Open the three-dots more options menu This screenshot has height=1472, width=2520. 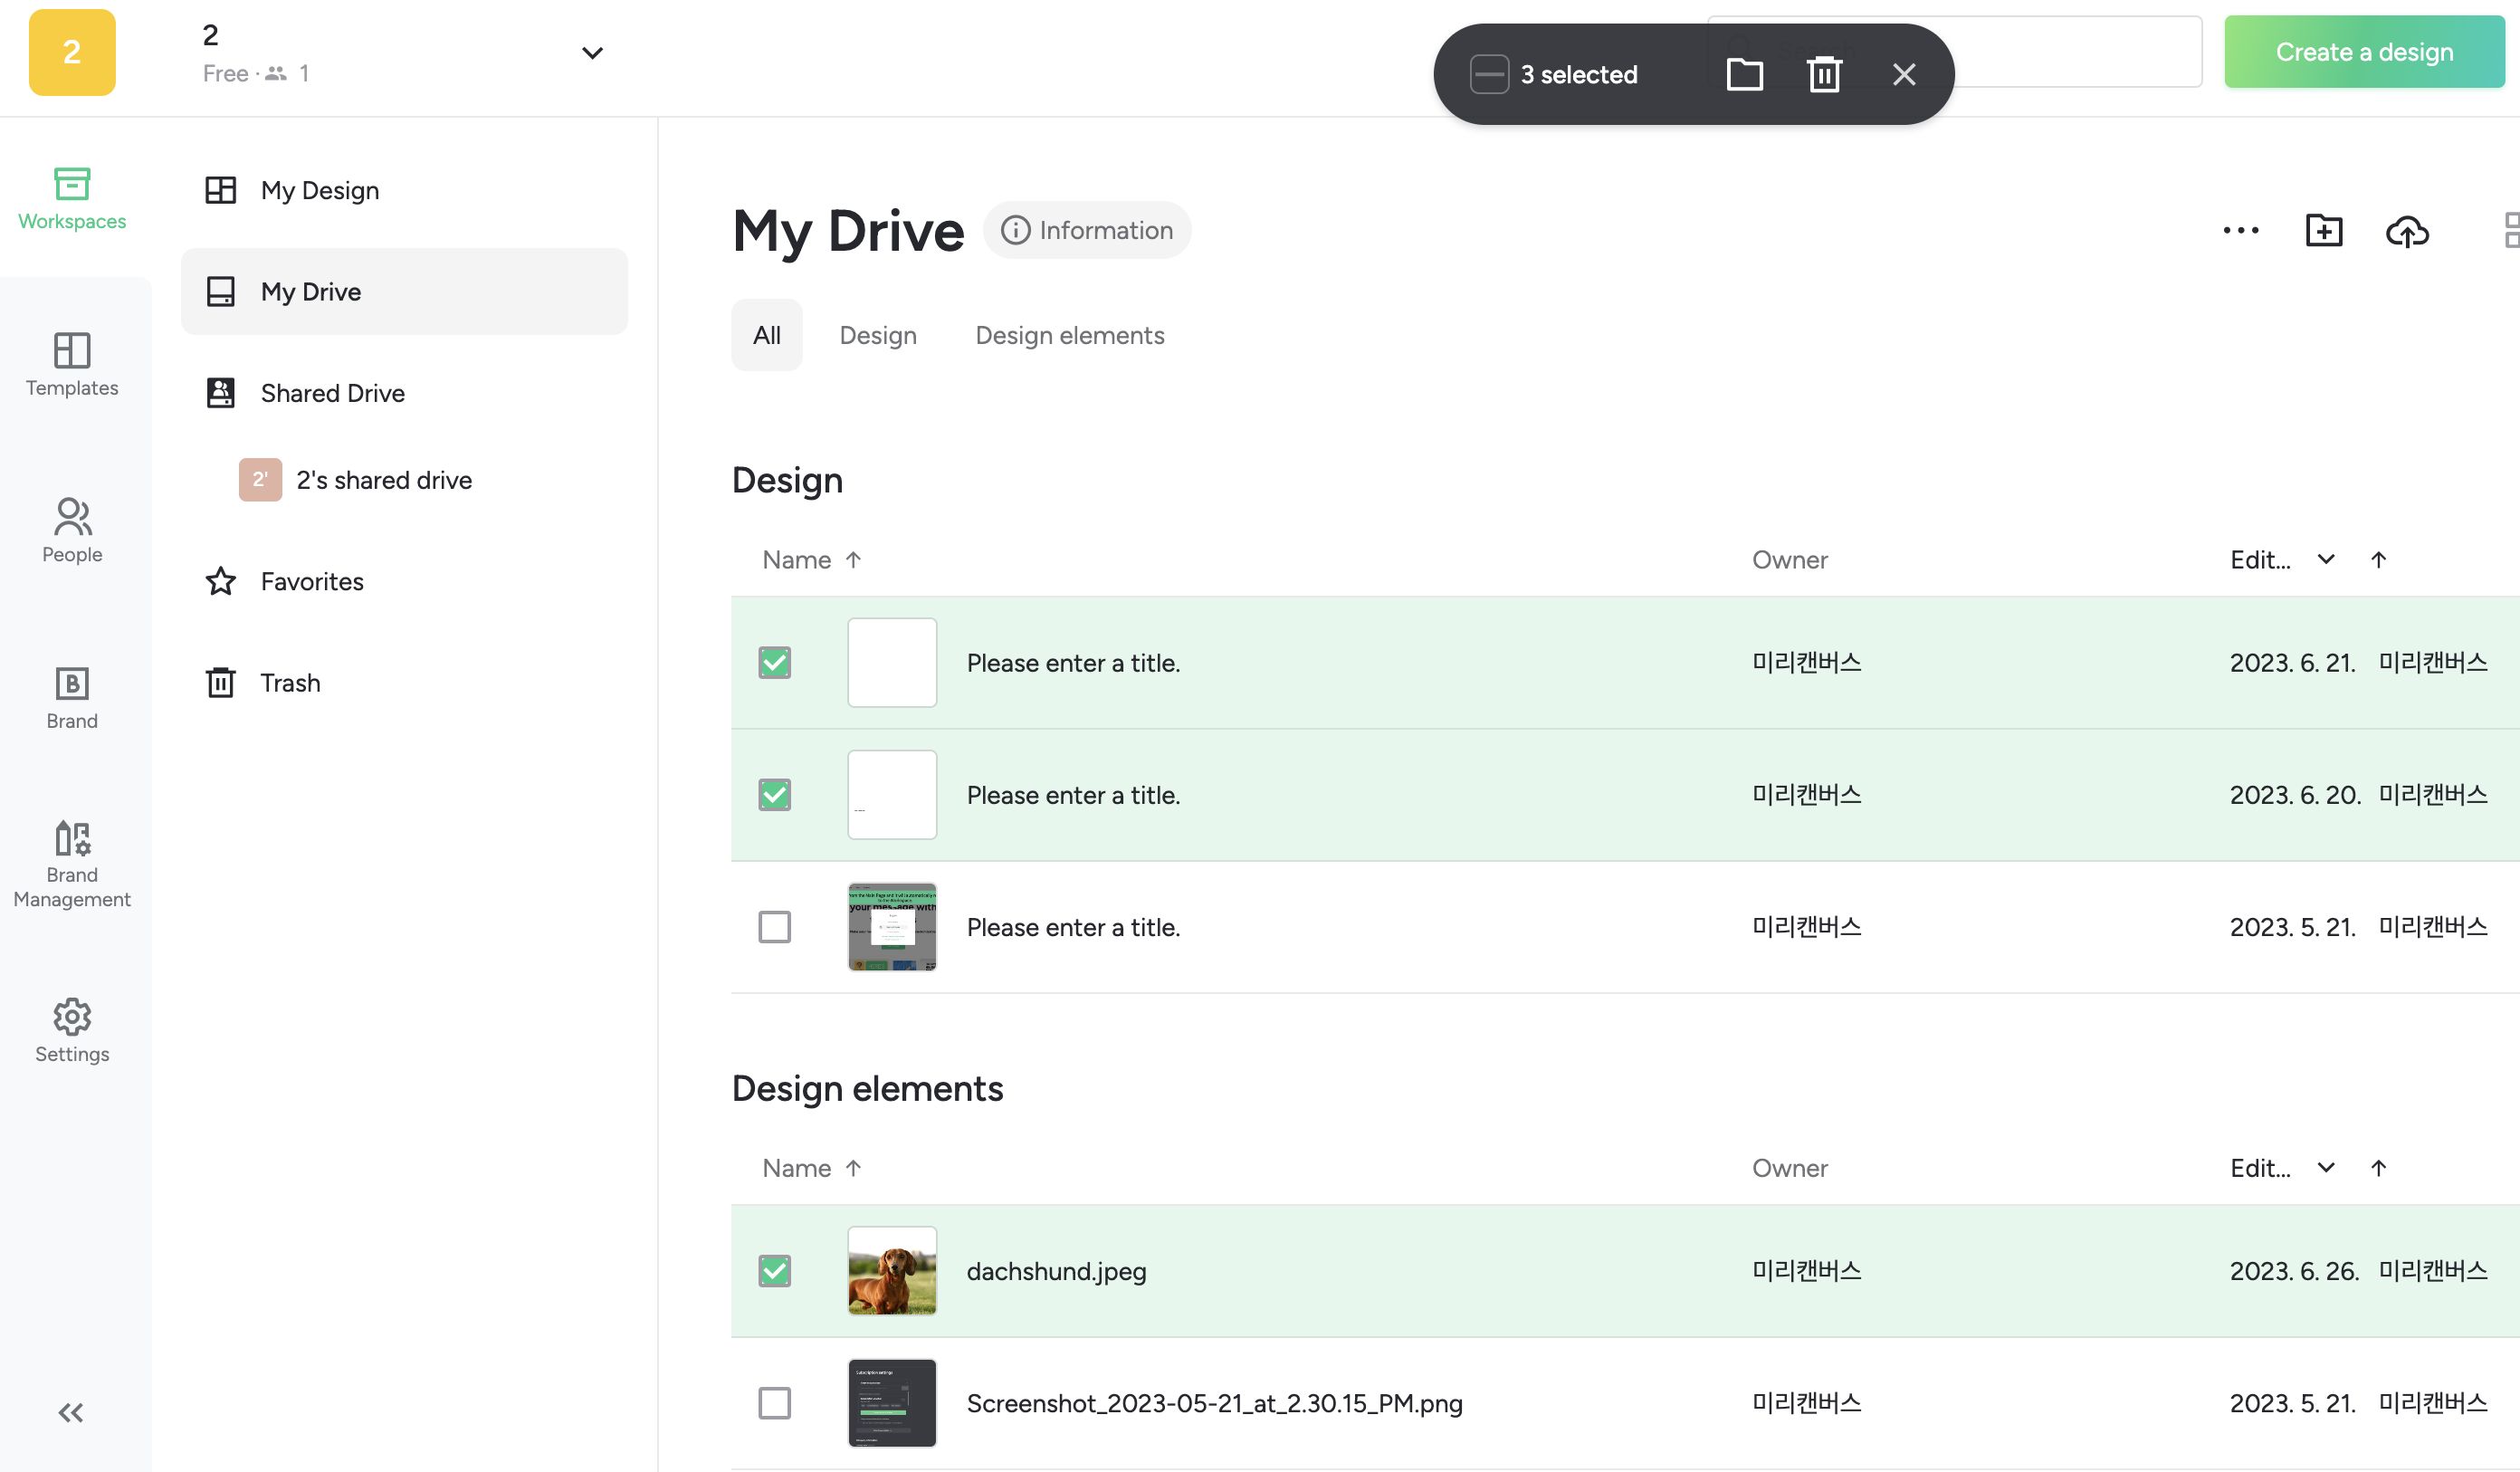point(2240,231)
